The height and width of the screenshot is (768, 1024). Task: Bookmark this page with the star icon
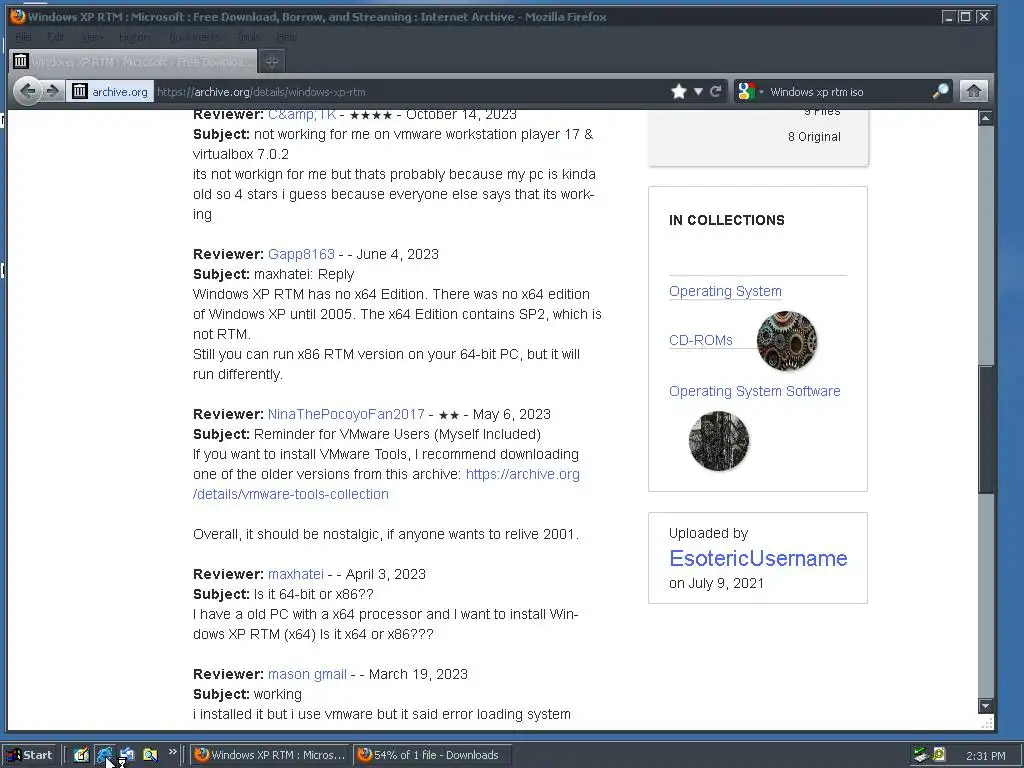pos(679,91)
